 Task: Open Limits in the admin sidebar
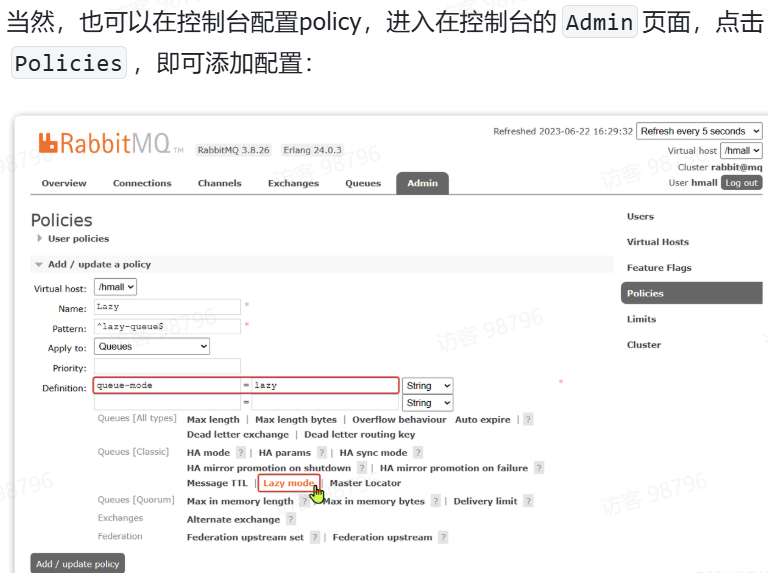pyautogui.click(x=641, y=319)
